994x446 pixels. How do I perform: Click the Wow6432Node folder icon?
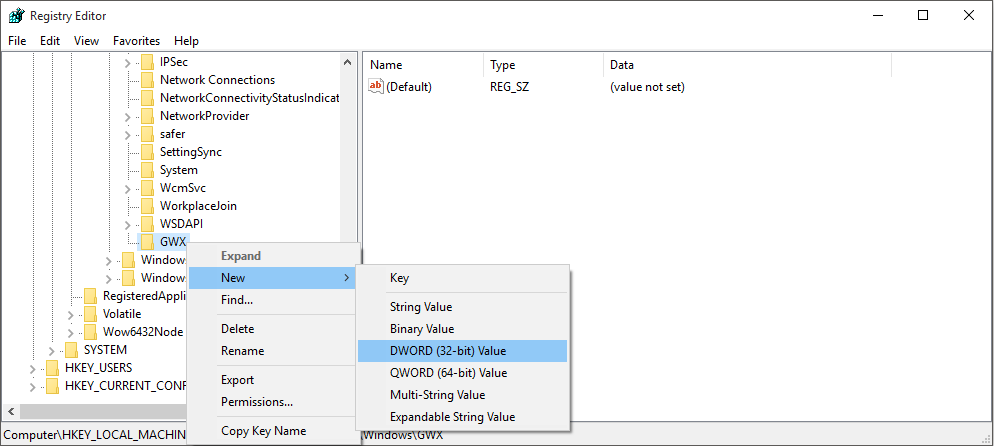click(90, 332)
